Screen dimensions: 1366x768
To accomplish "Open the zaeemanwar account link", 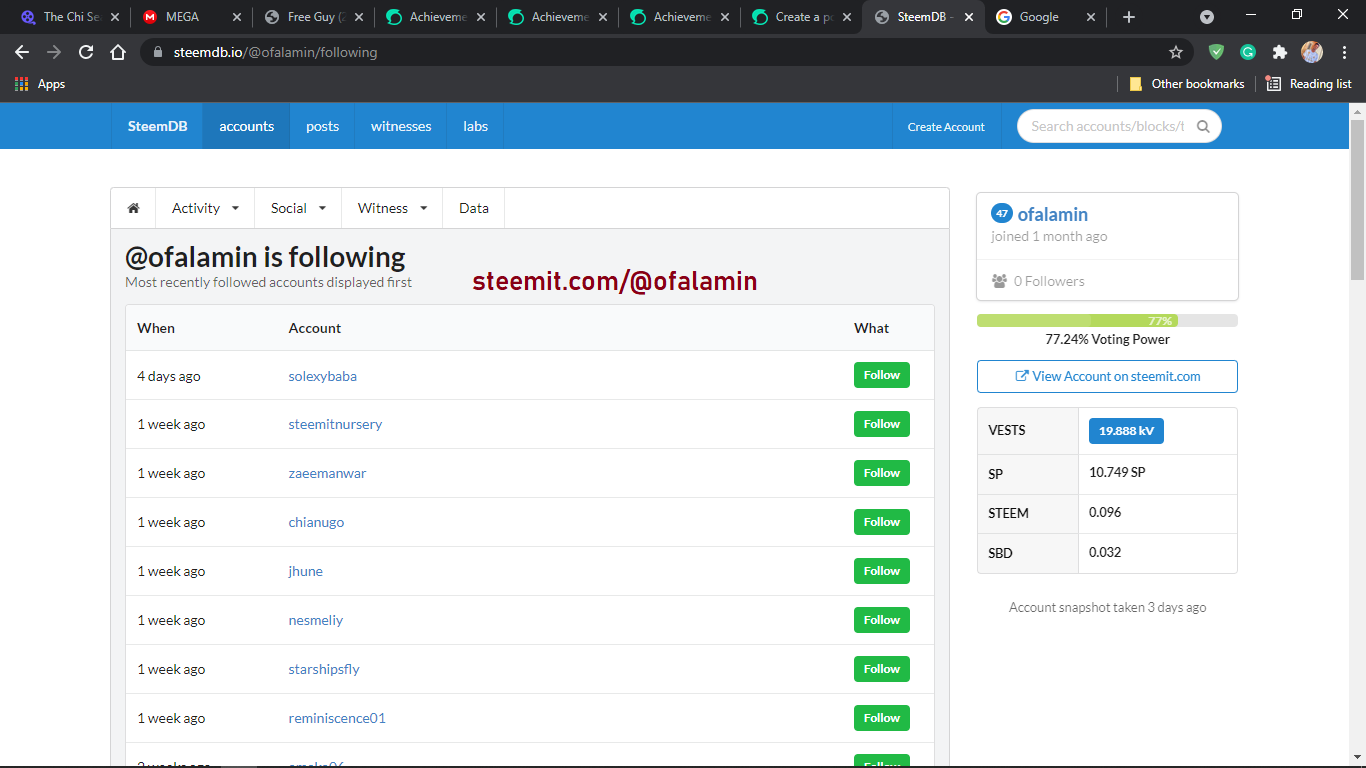I will pos(327,473).
